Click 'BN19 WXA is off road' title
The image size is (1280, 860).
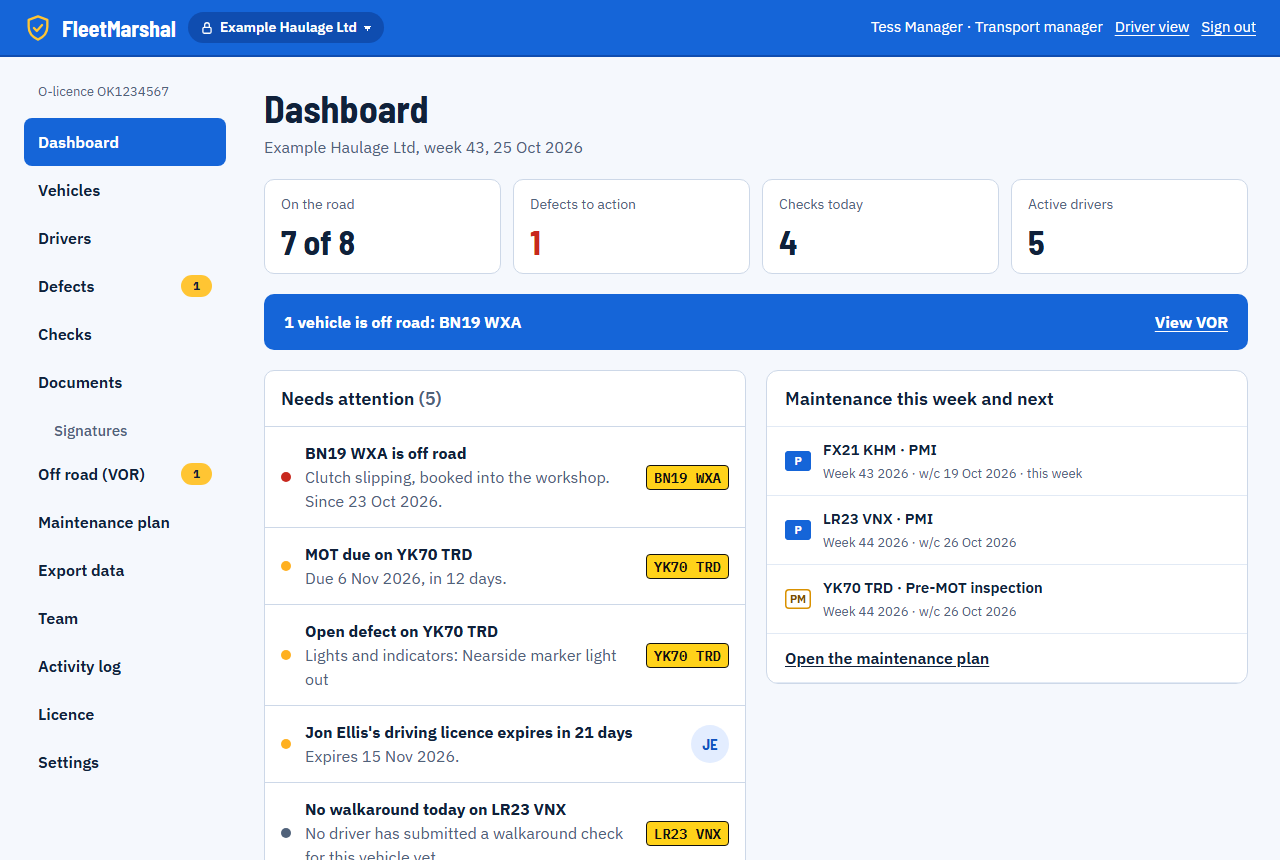[385, 453]
